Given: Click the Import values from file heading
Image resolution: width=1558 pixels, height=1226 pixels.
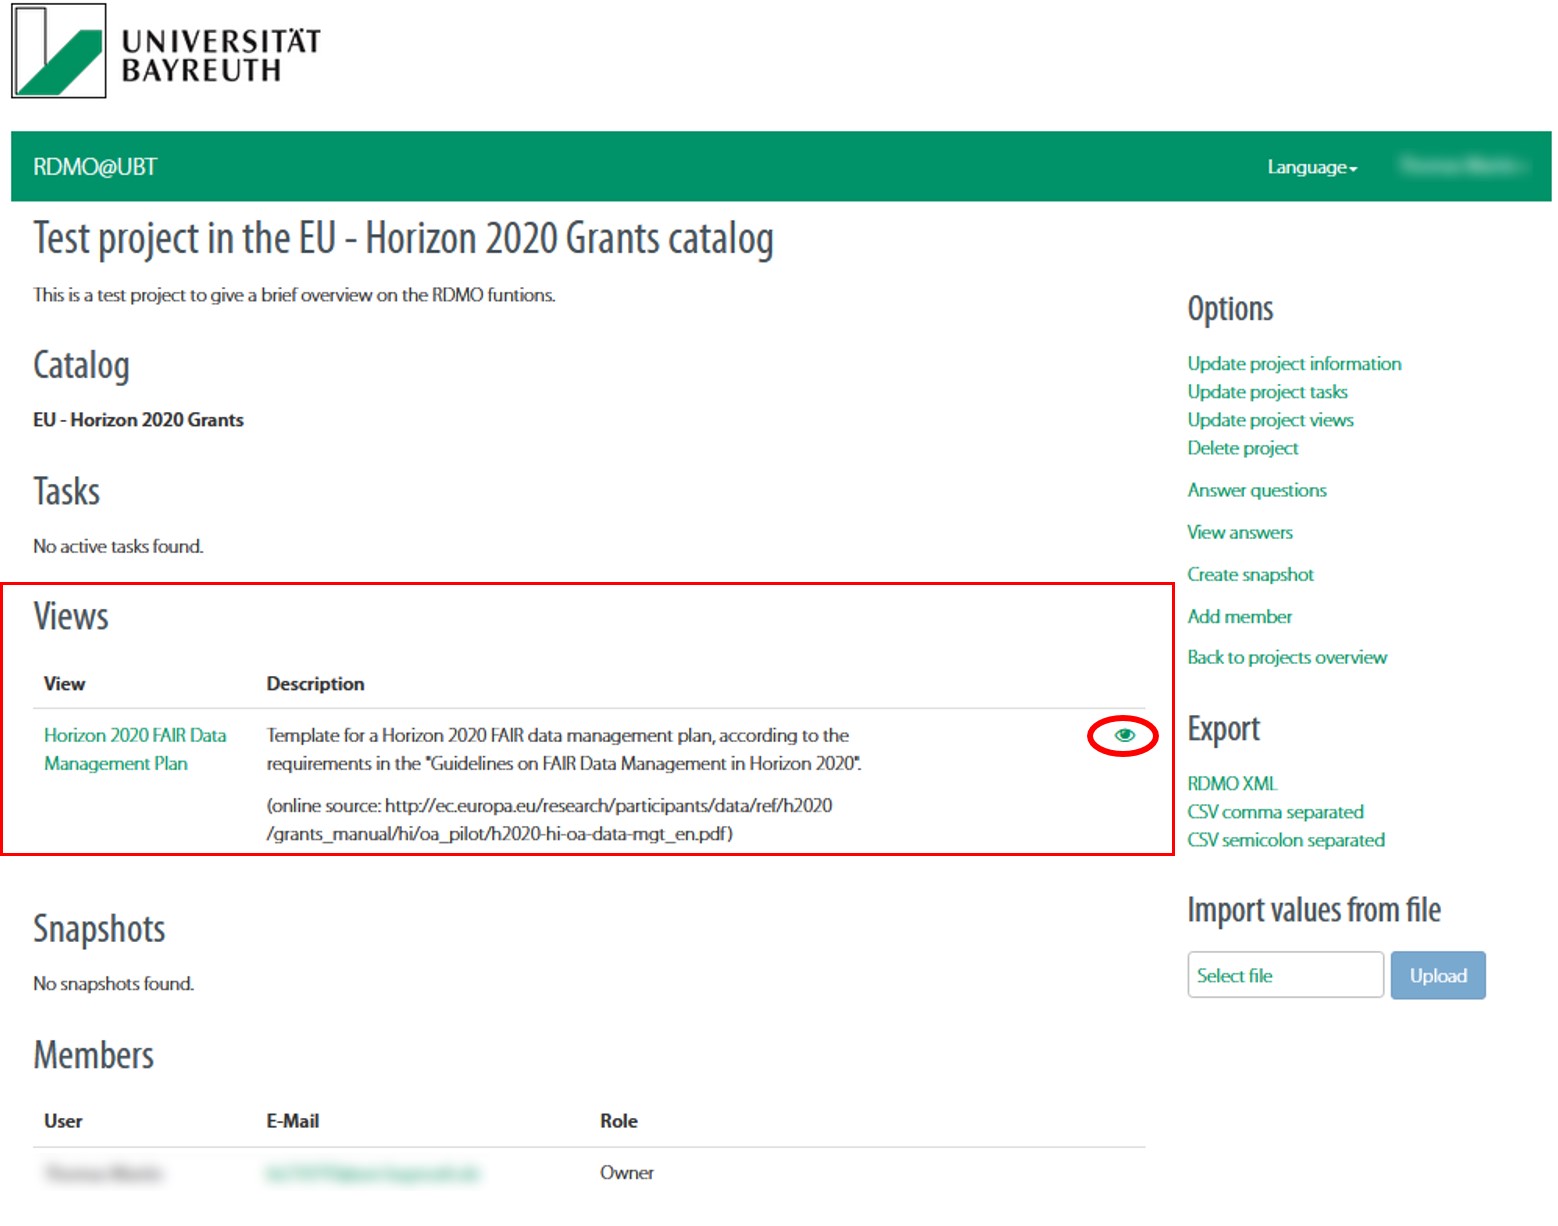Looking at the screenshot, I should click(x=1313, y=910).
